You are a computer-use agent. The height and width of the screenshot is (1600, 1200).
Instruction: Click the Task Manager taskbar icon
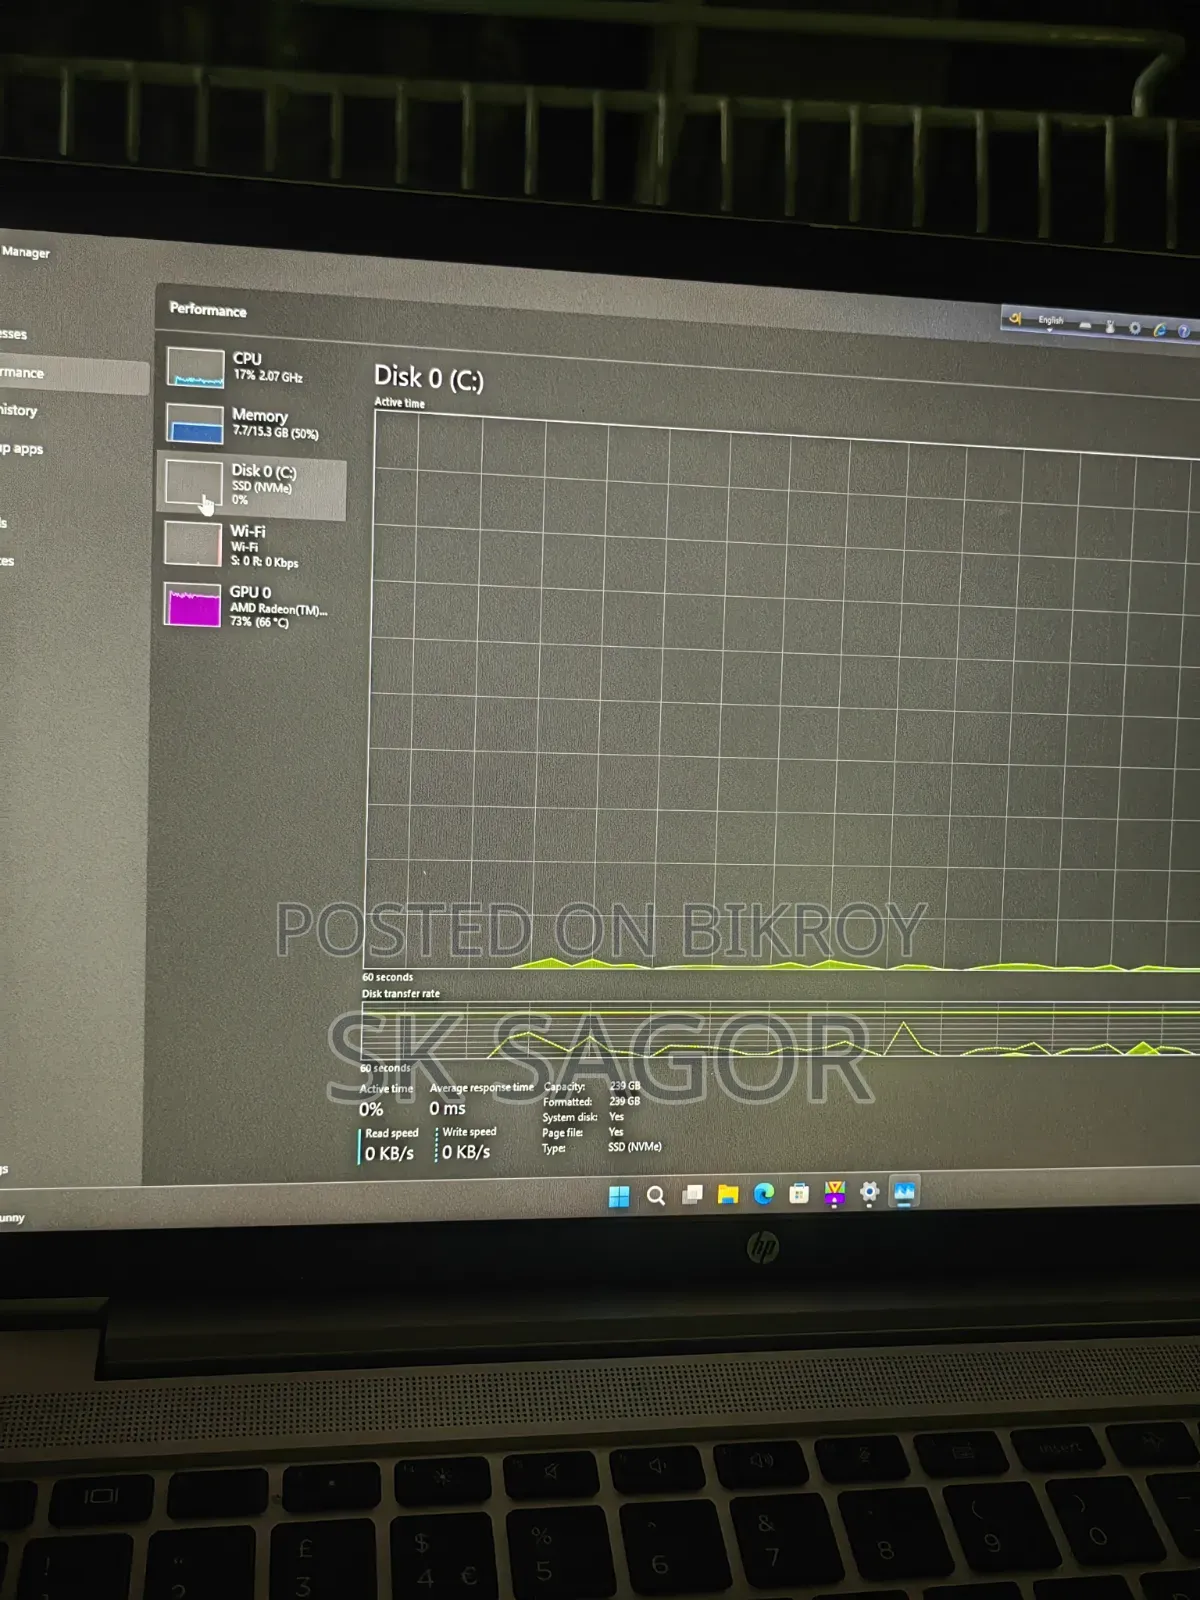[904, 1192]
